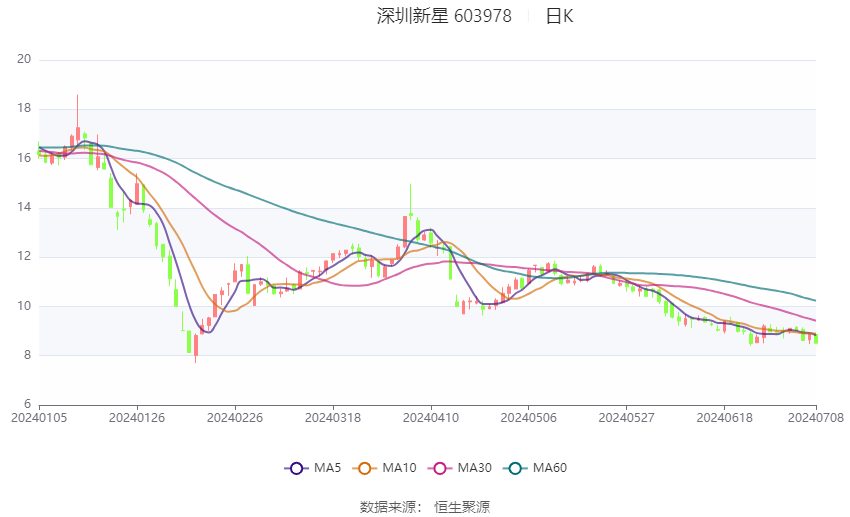Click the y-axis value 16

pos(24,158)
